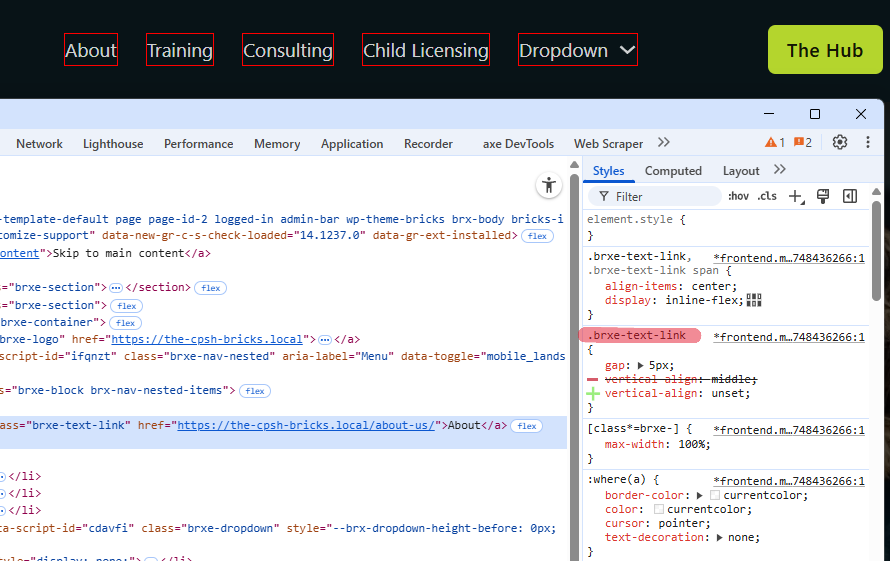
Task: Click the Filter styles input field
Action: (x=660, y=196)
